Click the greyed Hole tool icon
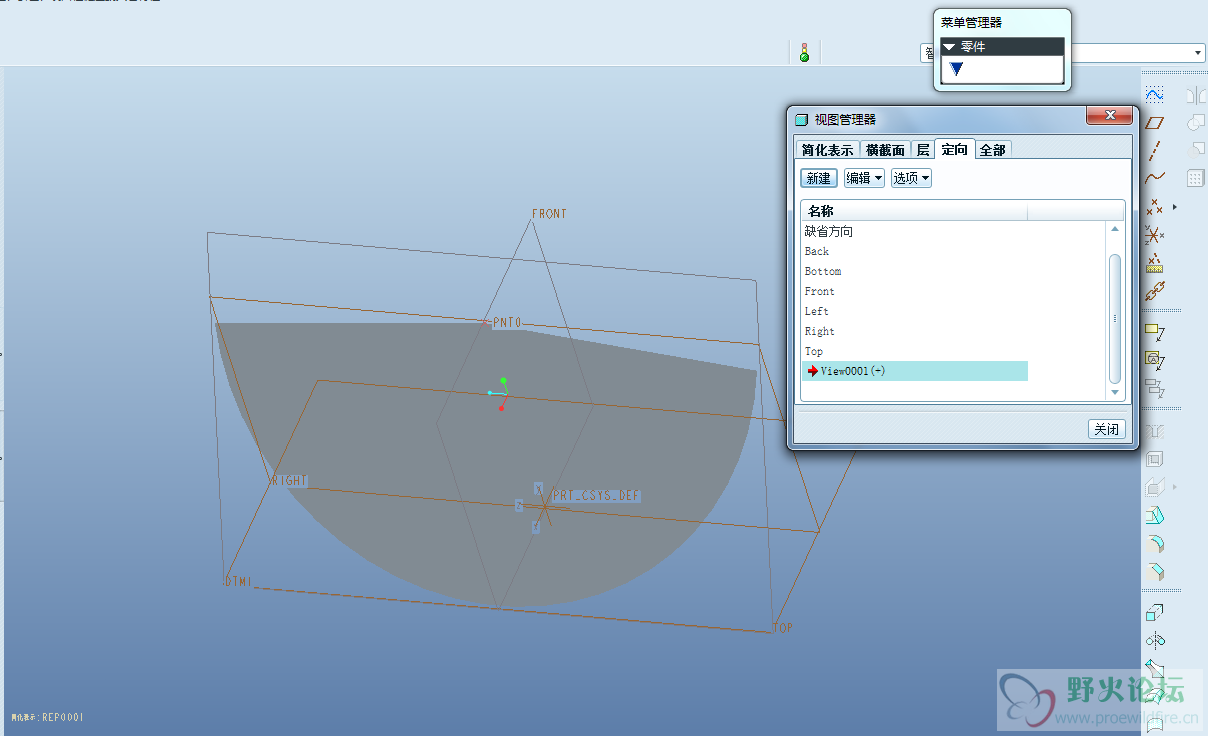Screen dimensions: 1208x736 [x=1155, y=431]
